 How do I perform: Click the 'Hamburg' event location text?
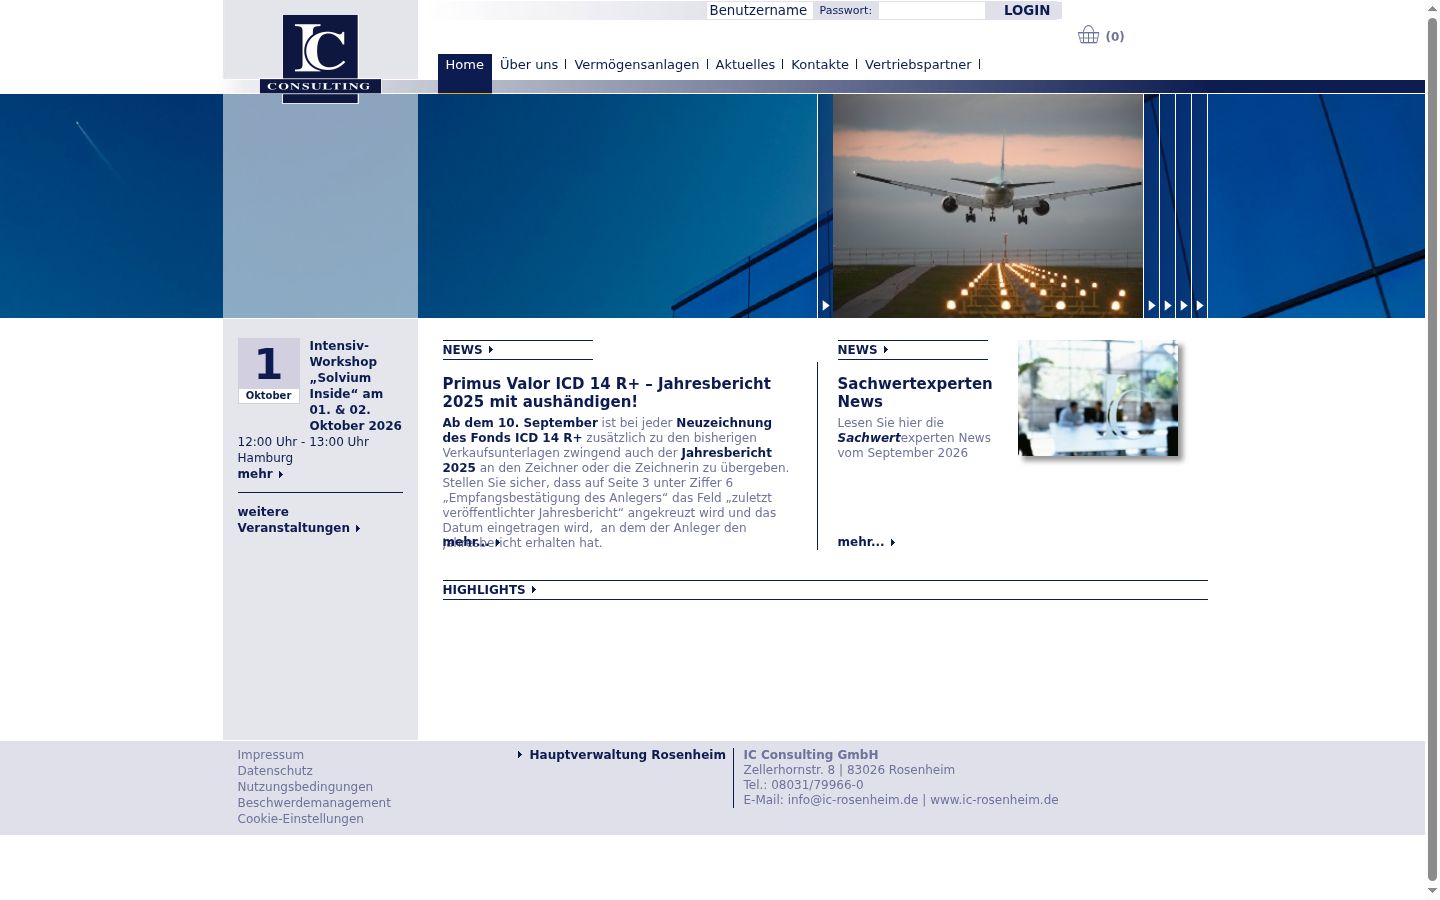[265, 458]
